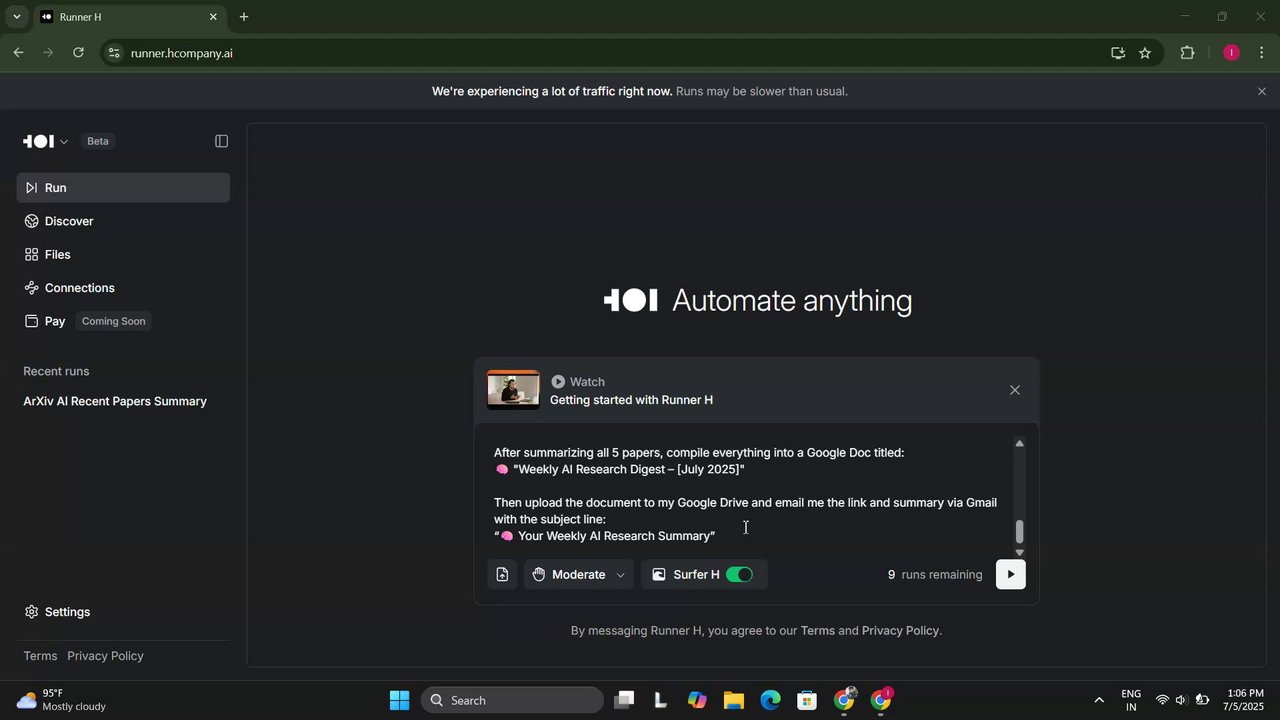This screenshot has height=720, width=1280.
Task: Open File Explorer from taskbar
Action: tap(734, 700)
